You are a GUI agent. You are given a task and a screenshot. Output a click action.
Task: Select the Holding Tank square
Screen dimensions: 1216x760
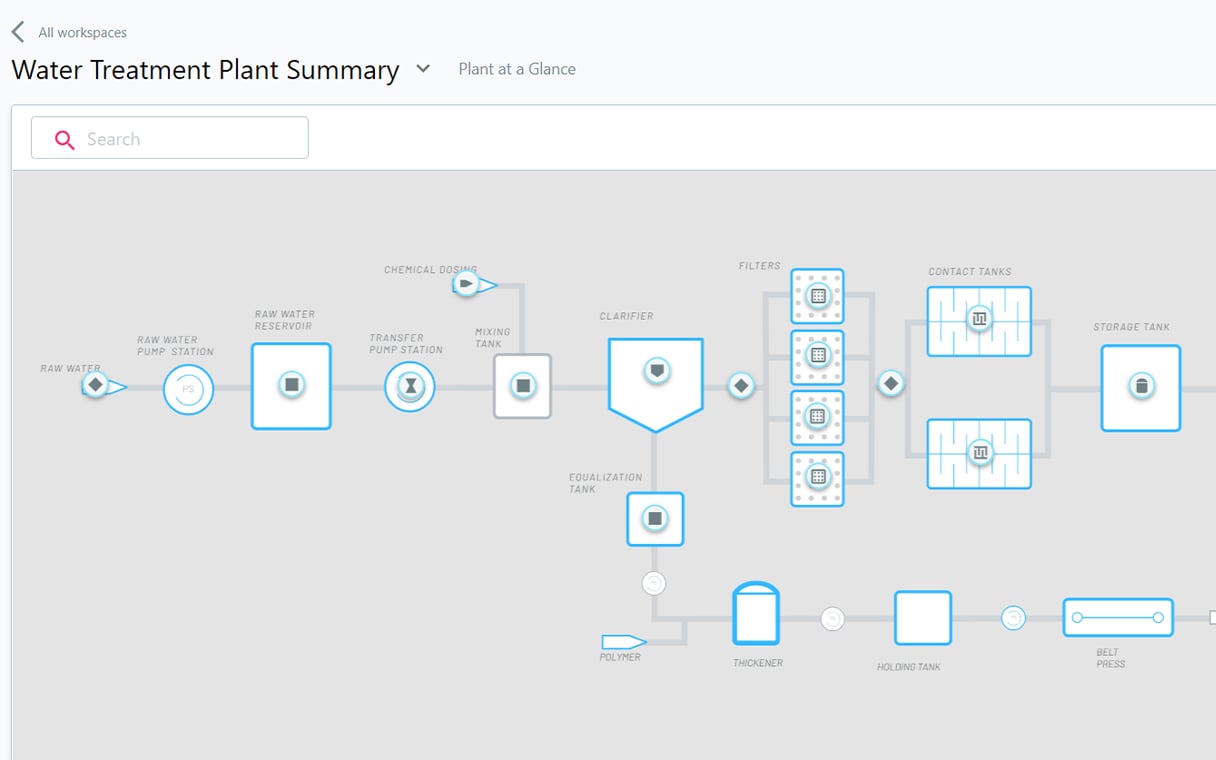[922, 618]
